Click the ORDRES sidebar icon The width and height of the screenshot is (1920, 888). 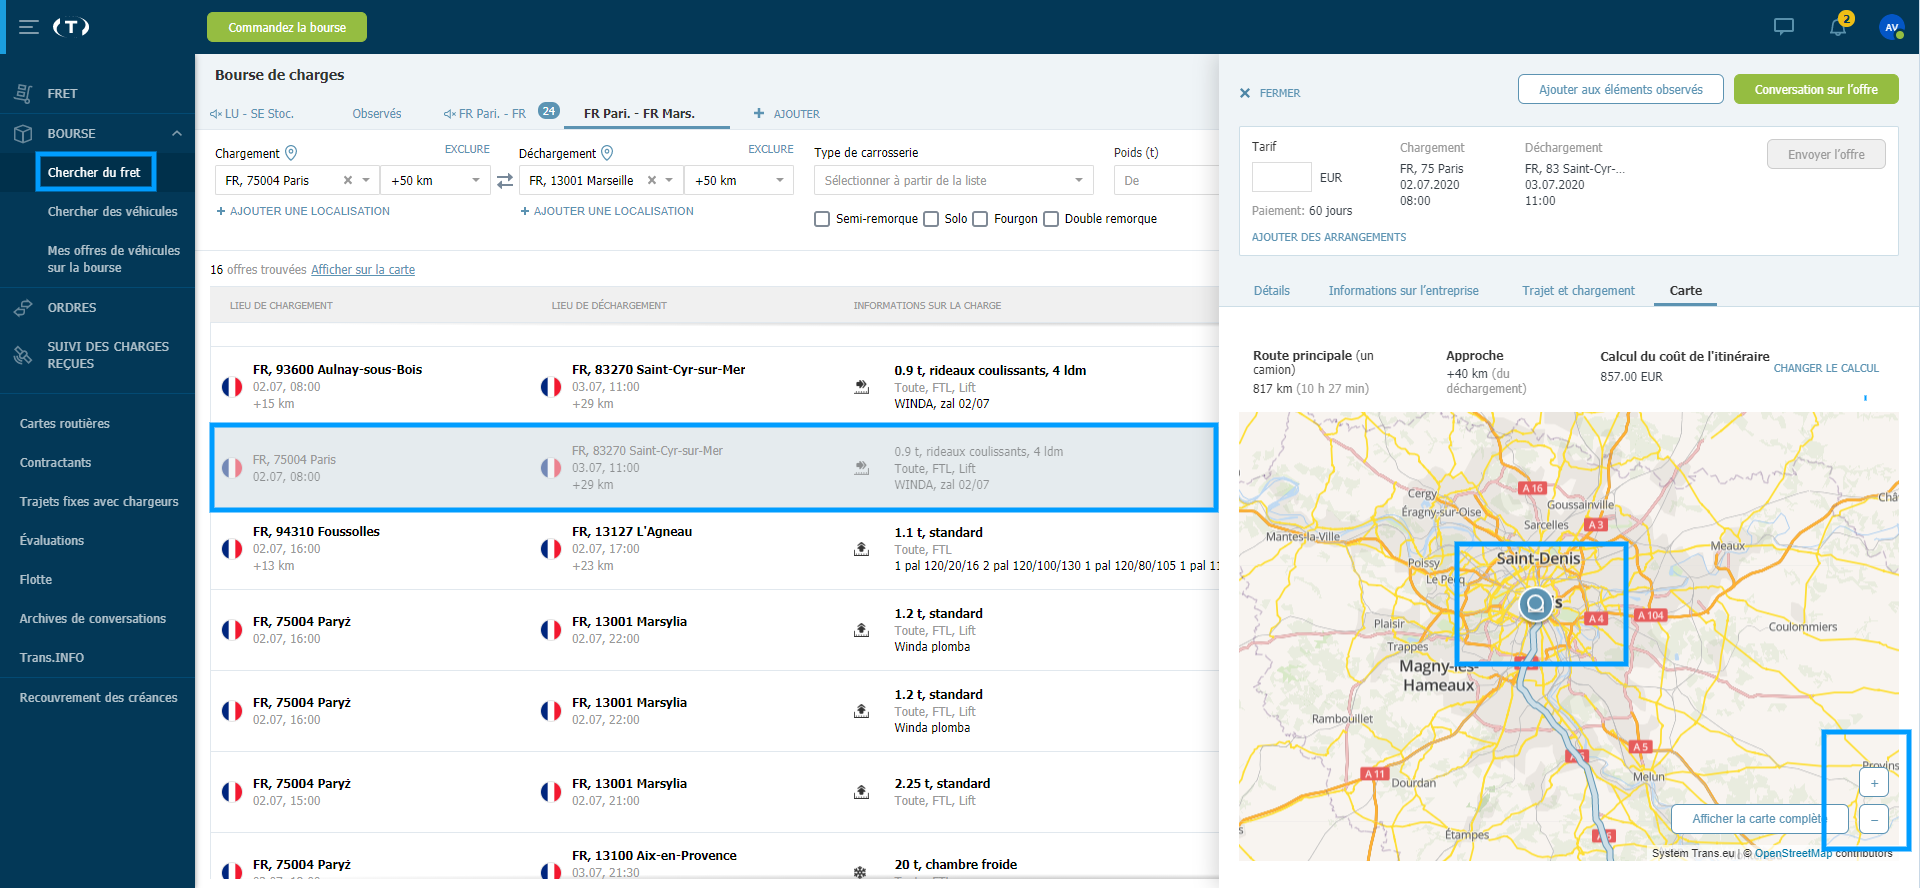[x=23, y=307]
